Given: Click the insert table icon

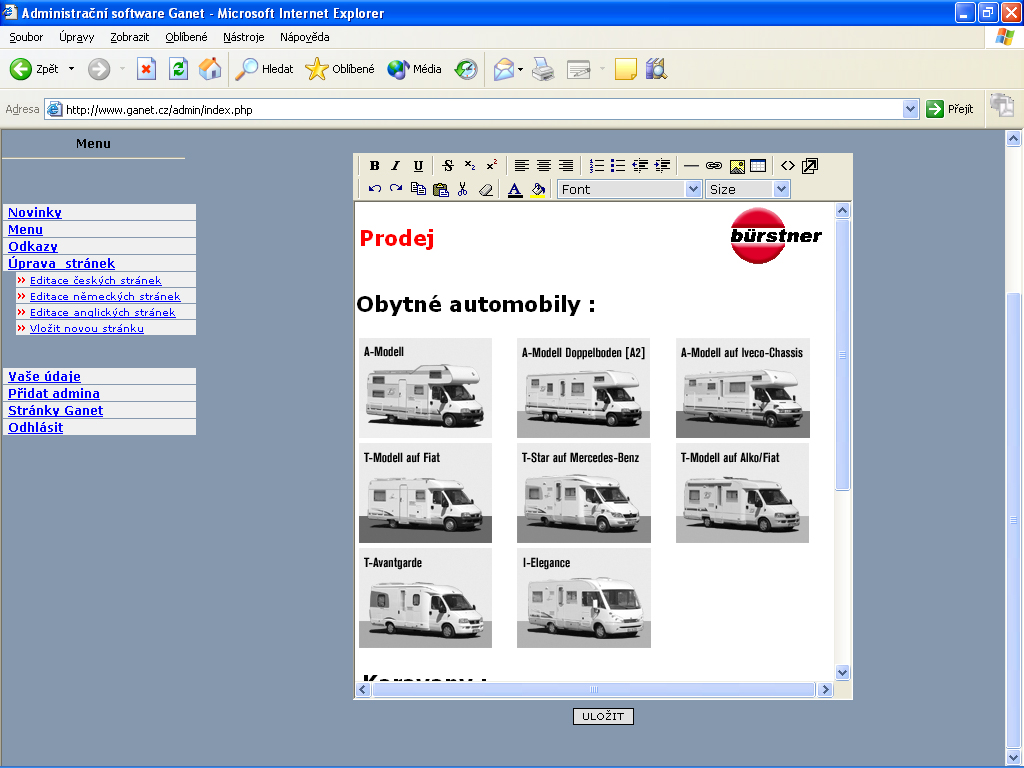Looking at the screenshot, I should coord(758,166).
